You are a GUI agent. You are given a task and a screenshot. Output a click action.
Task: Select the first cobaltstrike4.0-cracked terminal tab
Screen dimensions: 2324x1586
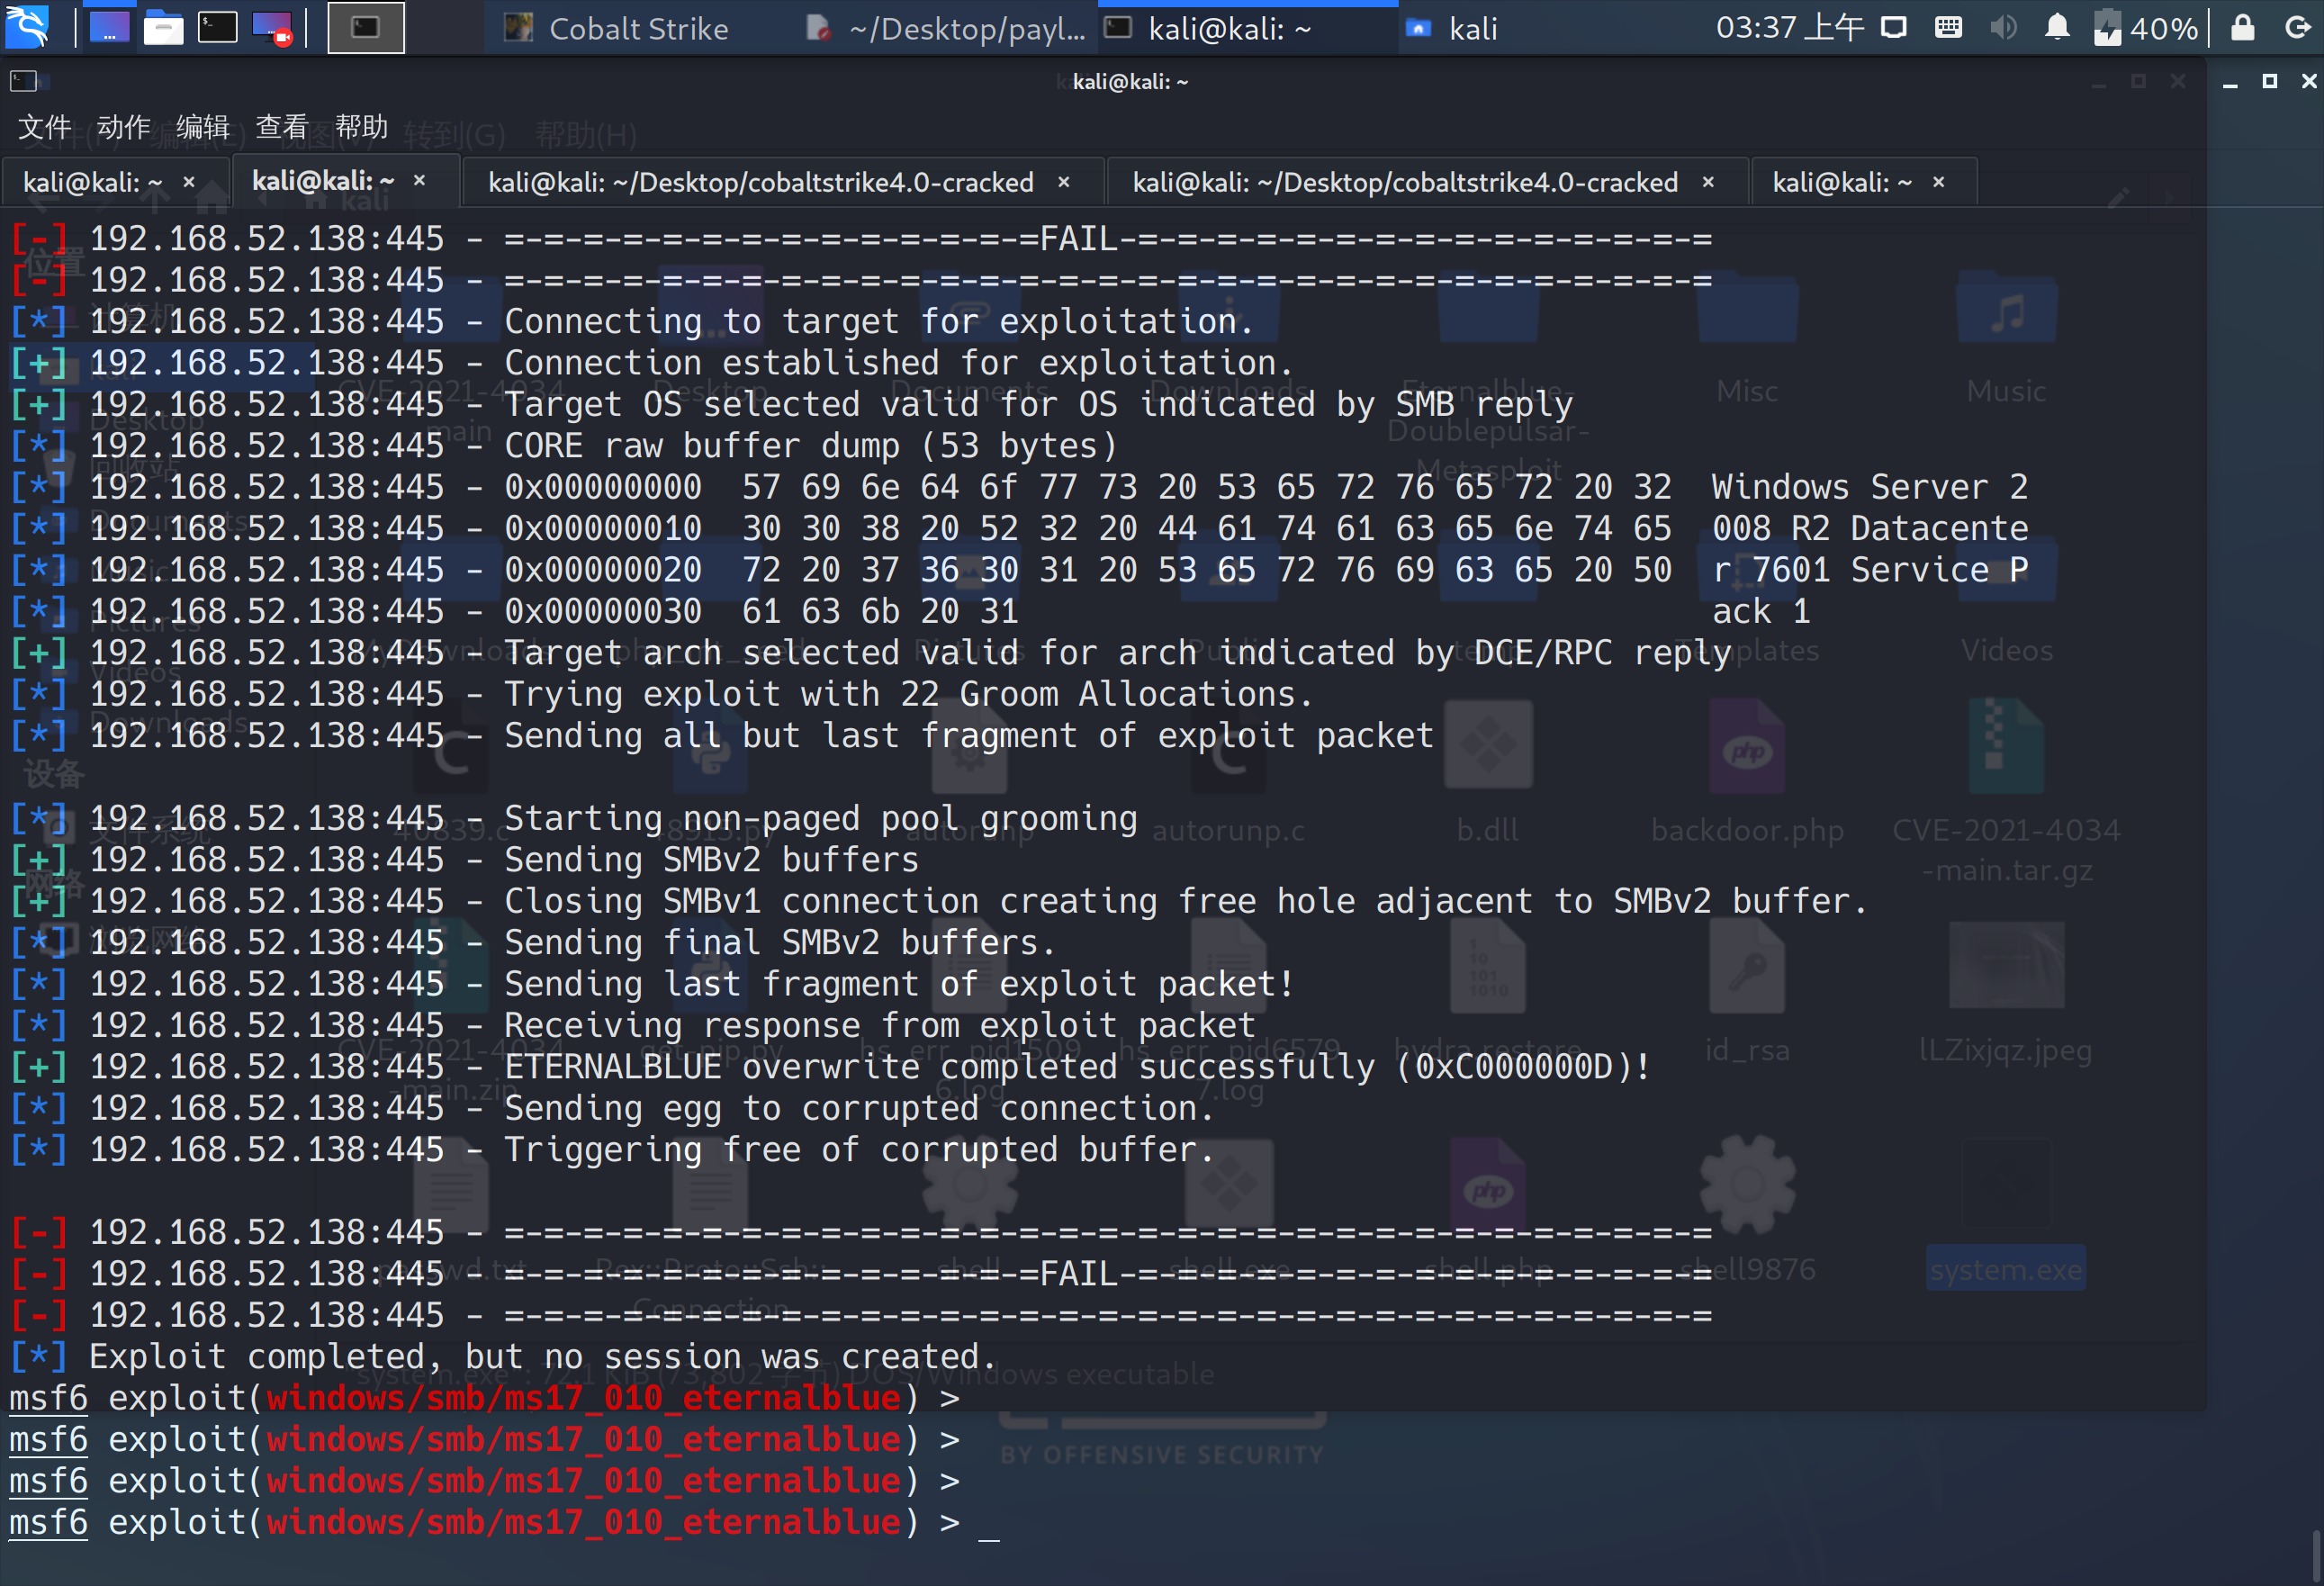(760, 182)
